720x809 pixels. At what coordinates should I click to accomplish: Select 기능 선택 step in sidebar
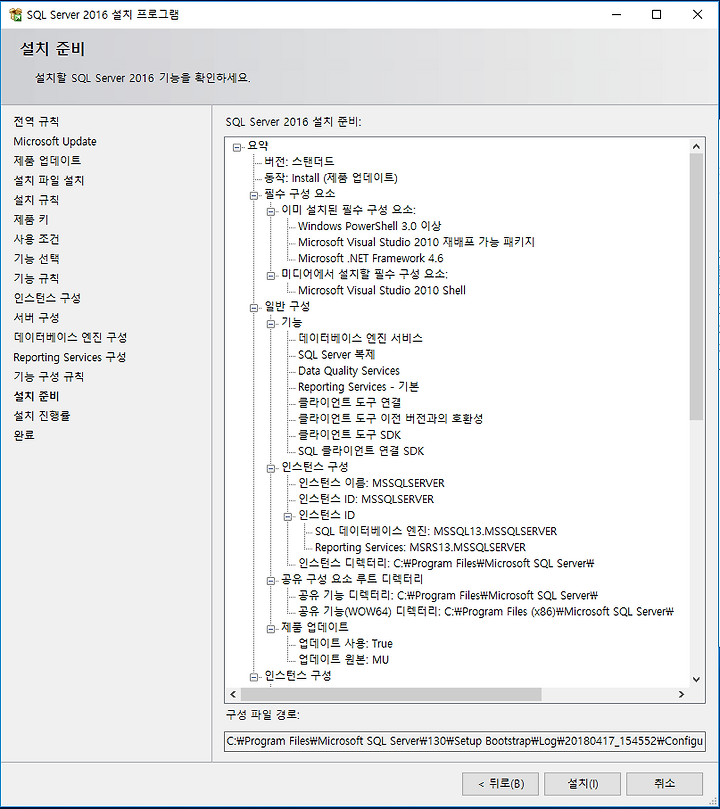(x=36, y=259)
